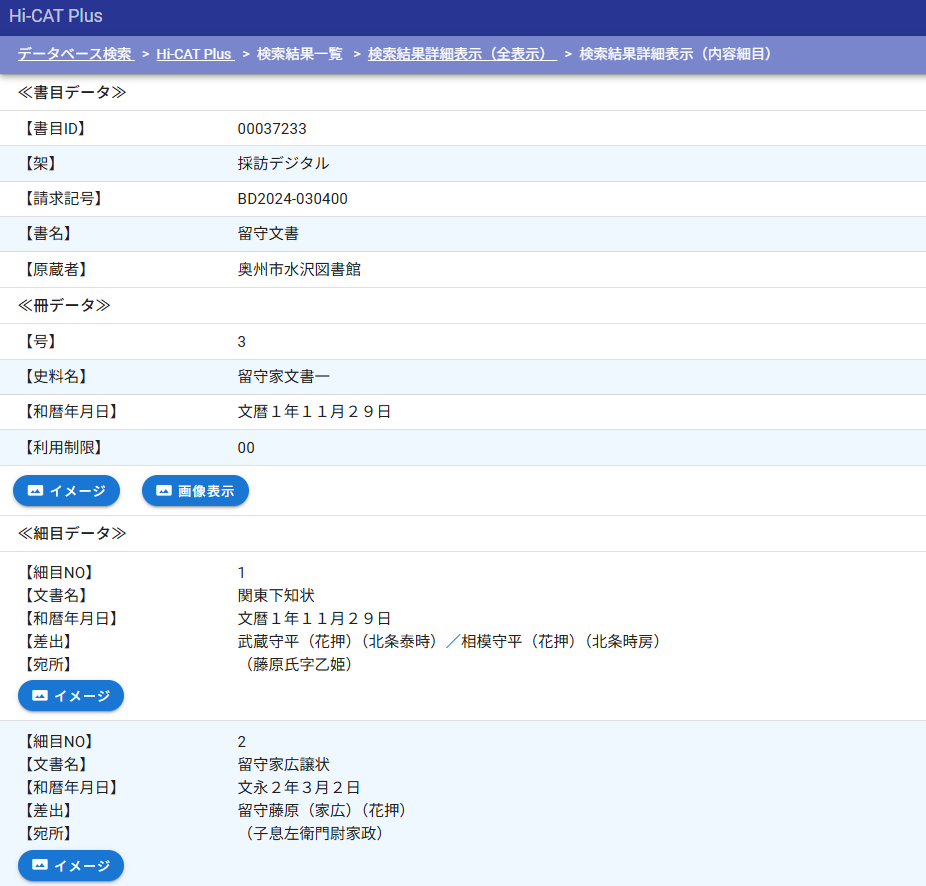Open イメージ for 冊データ section
This screenshot has height=886, width=926.
pyautogui.click(x=67, y=491)
